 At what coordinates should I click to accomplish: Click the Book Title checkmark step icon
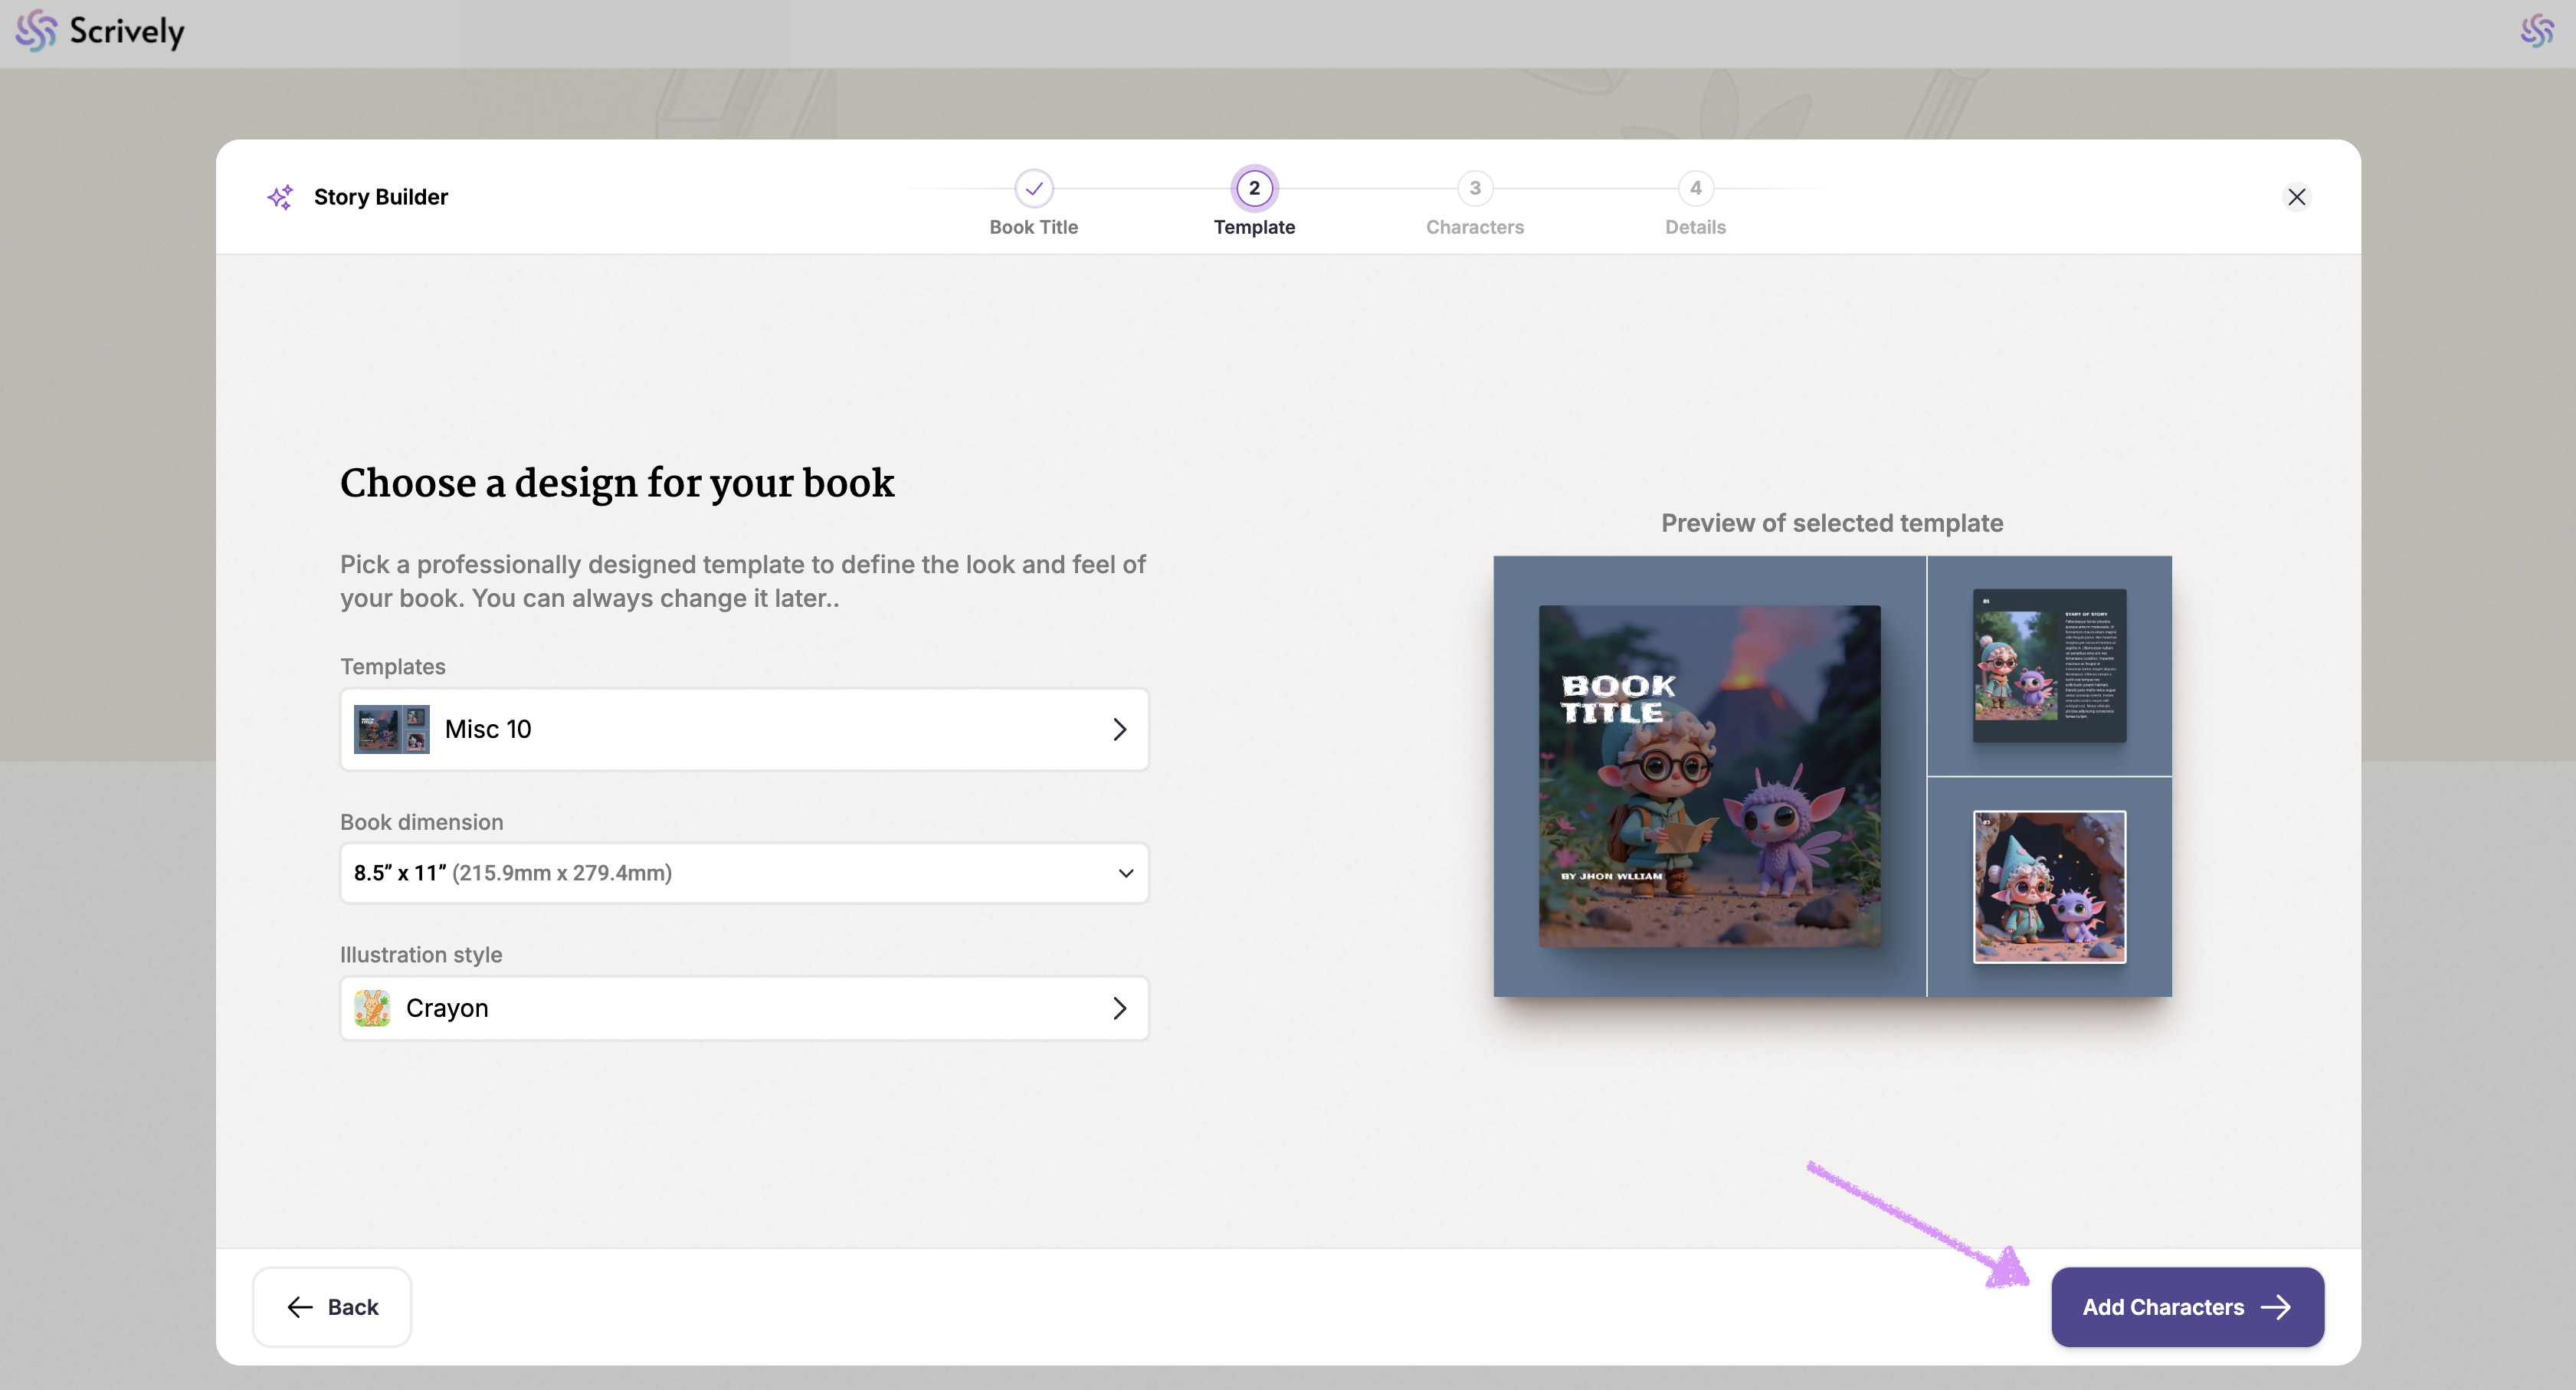1033,188
